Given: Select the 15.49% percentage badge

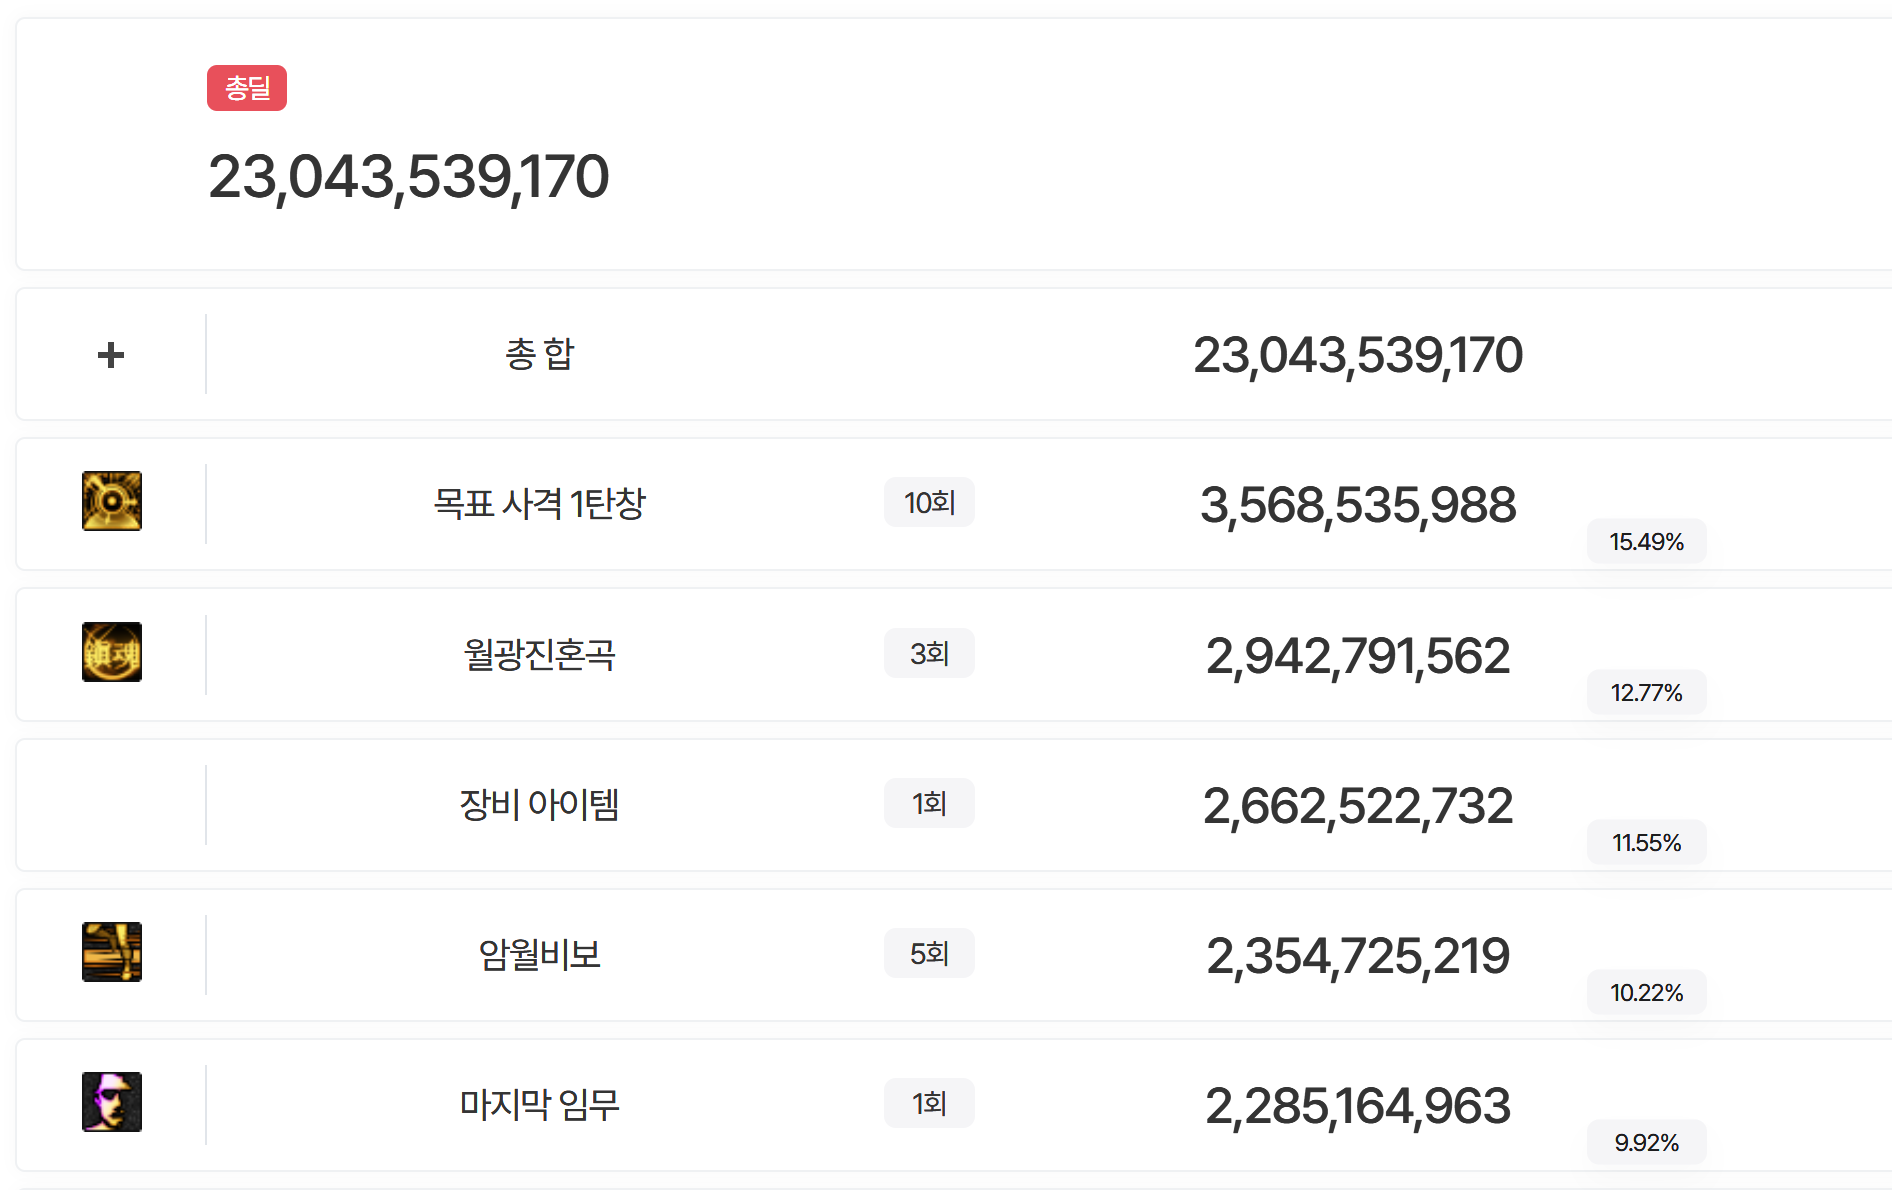Looking at the screenshot, I should pos(1646,542).
